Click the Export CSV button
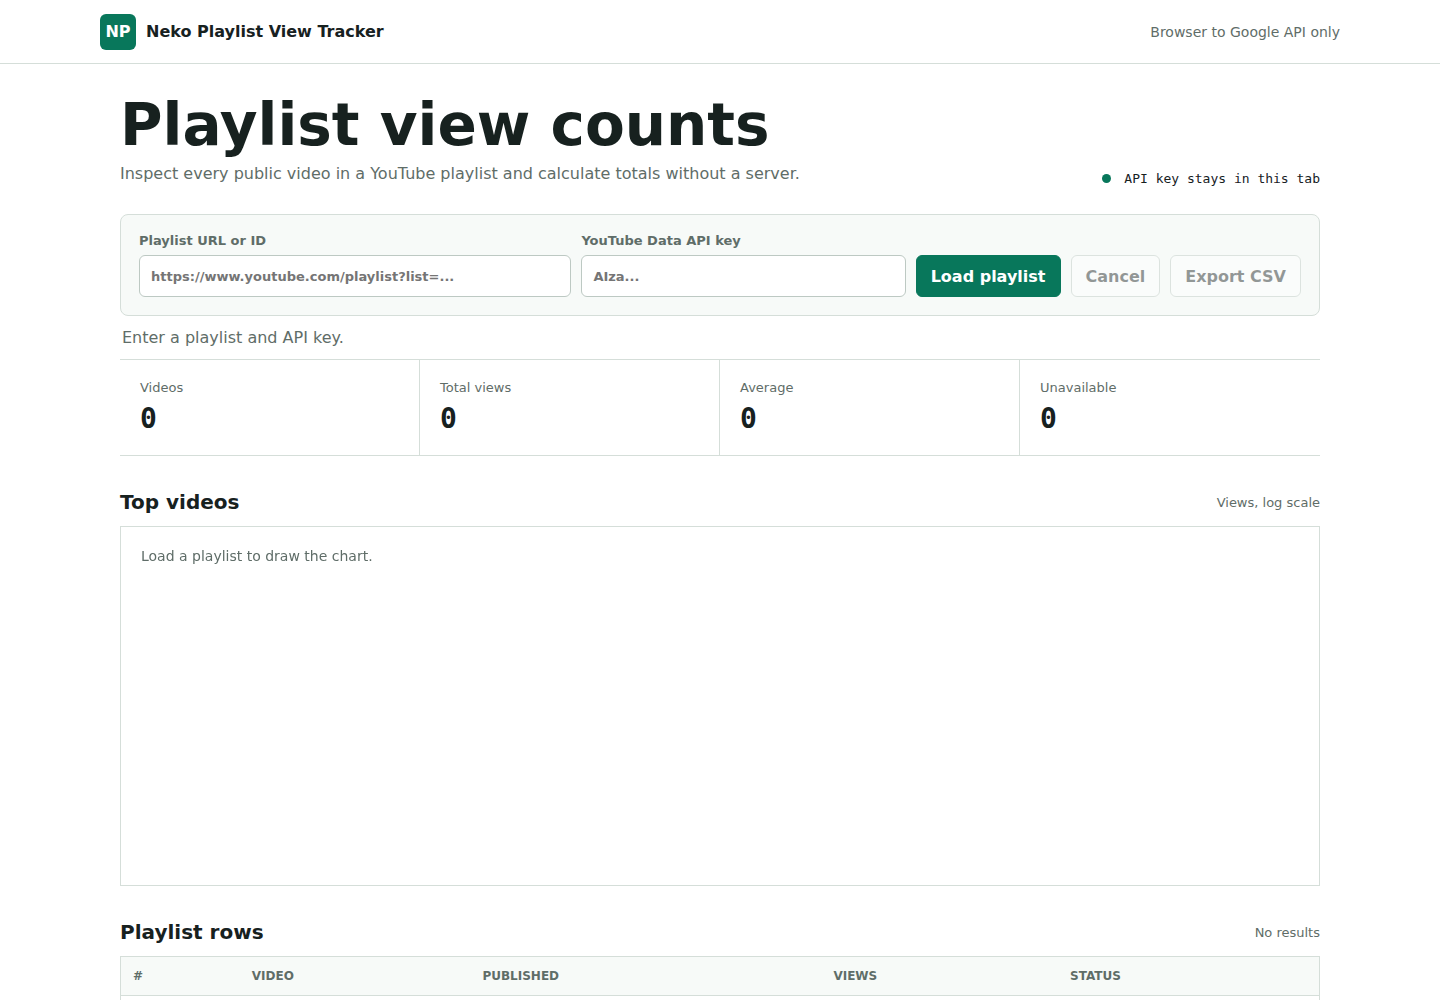This screenshot has width=1440, height=1000. click(1235, 276)
